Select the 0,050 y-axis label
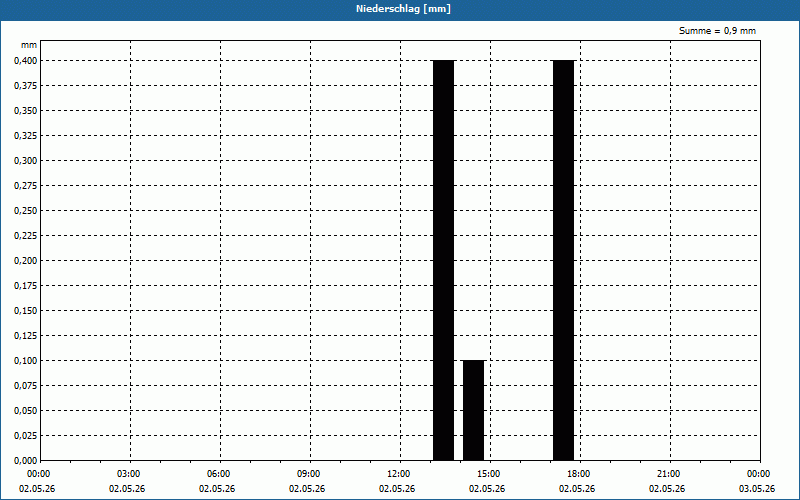 (25, 411)
